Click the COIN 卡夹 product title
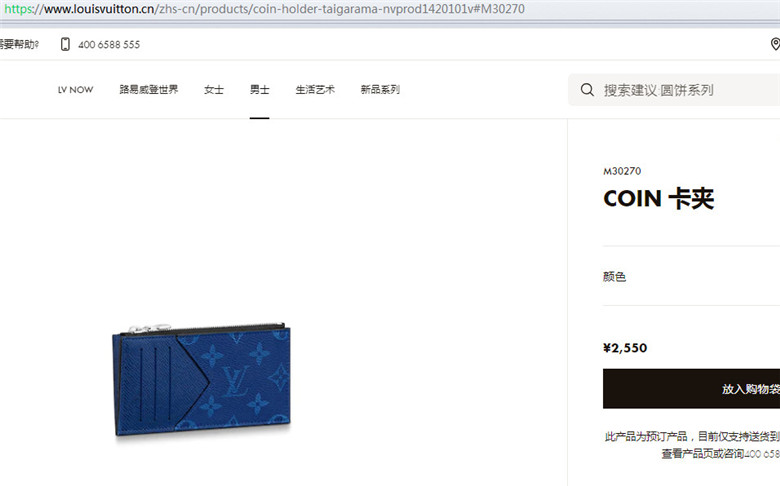The width and height of the screenshot is (780, 486). pos(659,199)
